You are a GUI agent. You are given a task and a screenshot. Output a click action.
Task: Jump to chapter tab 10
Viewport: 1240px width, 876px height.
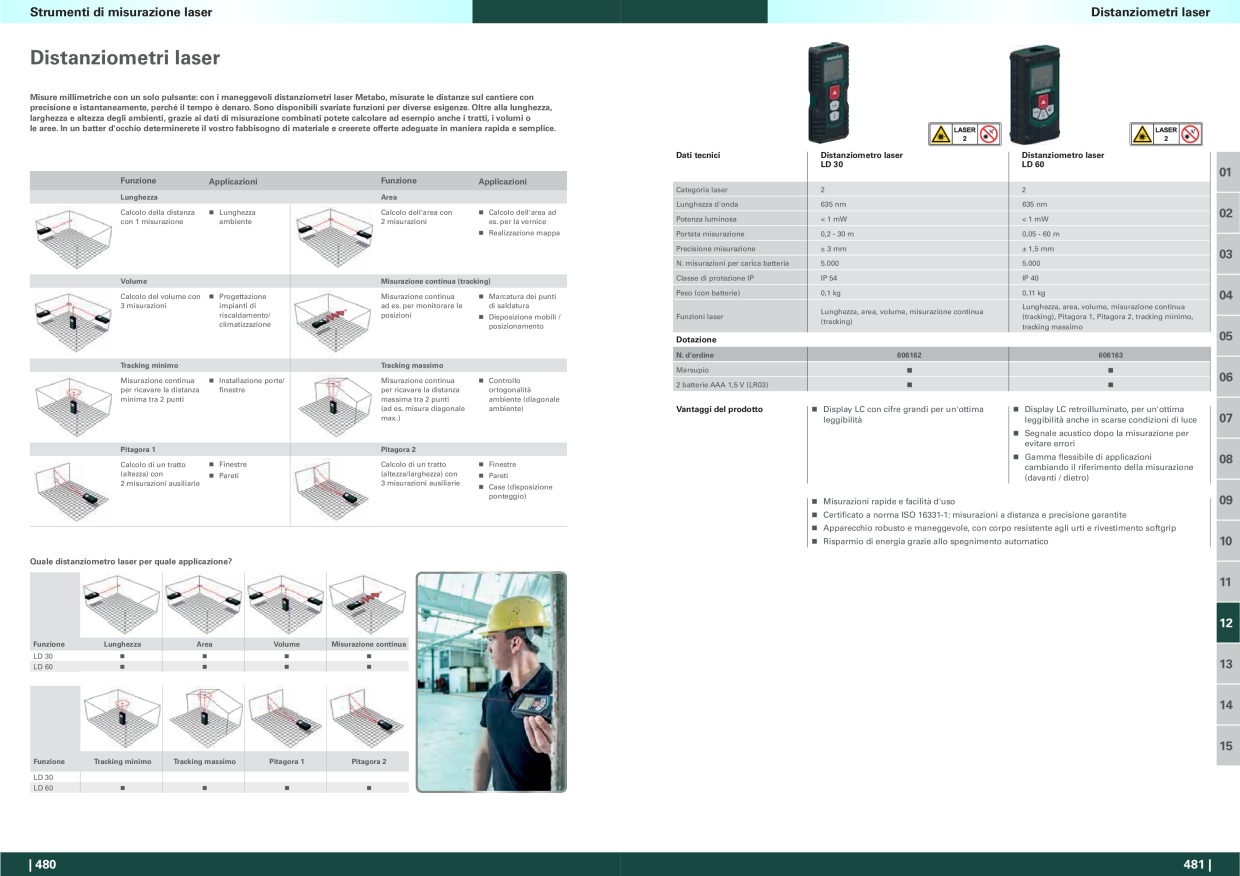1227,541
